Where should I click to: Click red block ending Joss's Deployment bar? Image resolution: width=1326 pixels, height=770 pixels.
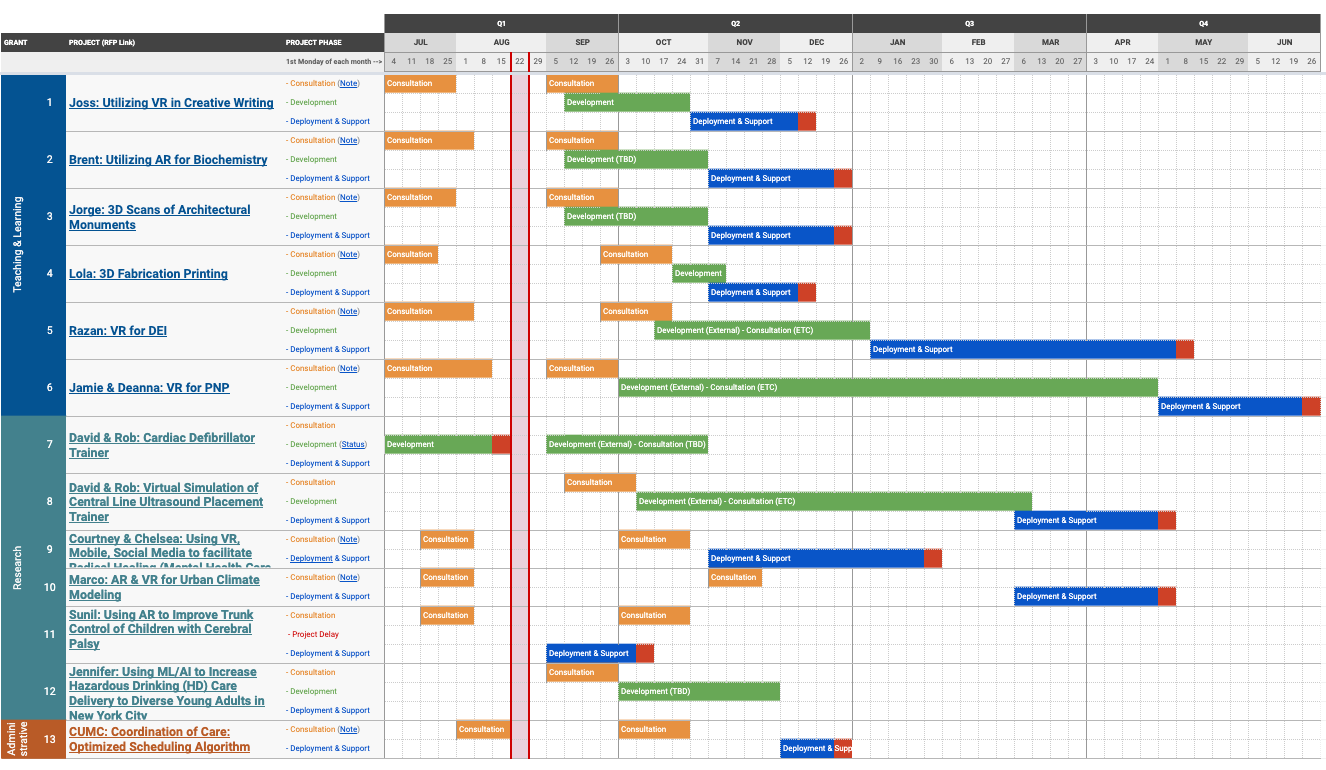tap(807, 121)
